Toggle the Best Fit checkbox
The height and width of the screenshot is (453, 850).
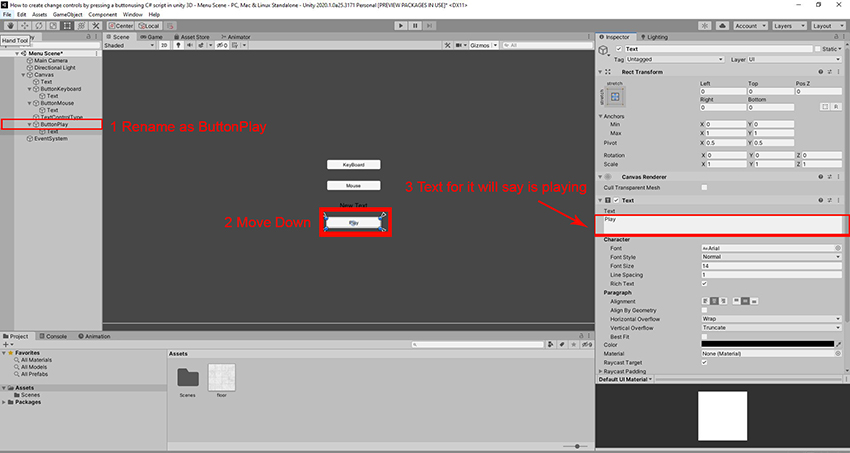[704, 336]
